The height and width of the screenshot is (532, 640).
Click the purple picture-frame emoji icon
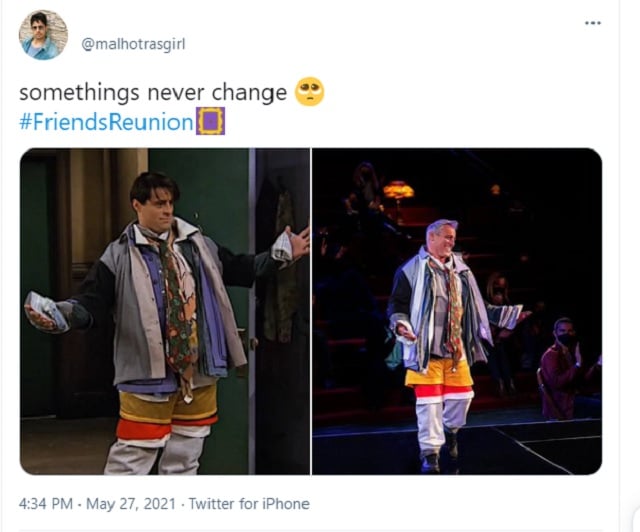[211, 121]
